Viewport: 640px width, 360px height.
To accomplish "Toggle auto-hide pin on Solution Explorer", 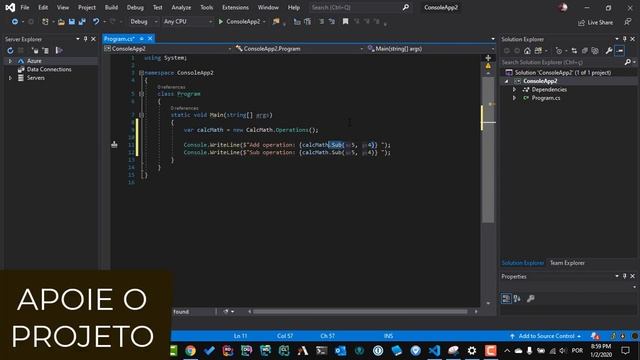I will click(x=624, y=39).
